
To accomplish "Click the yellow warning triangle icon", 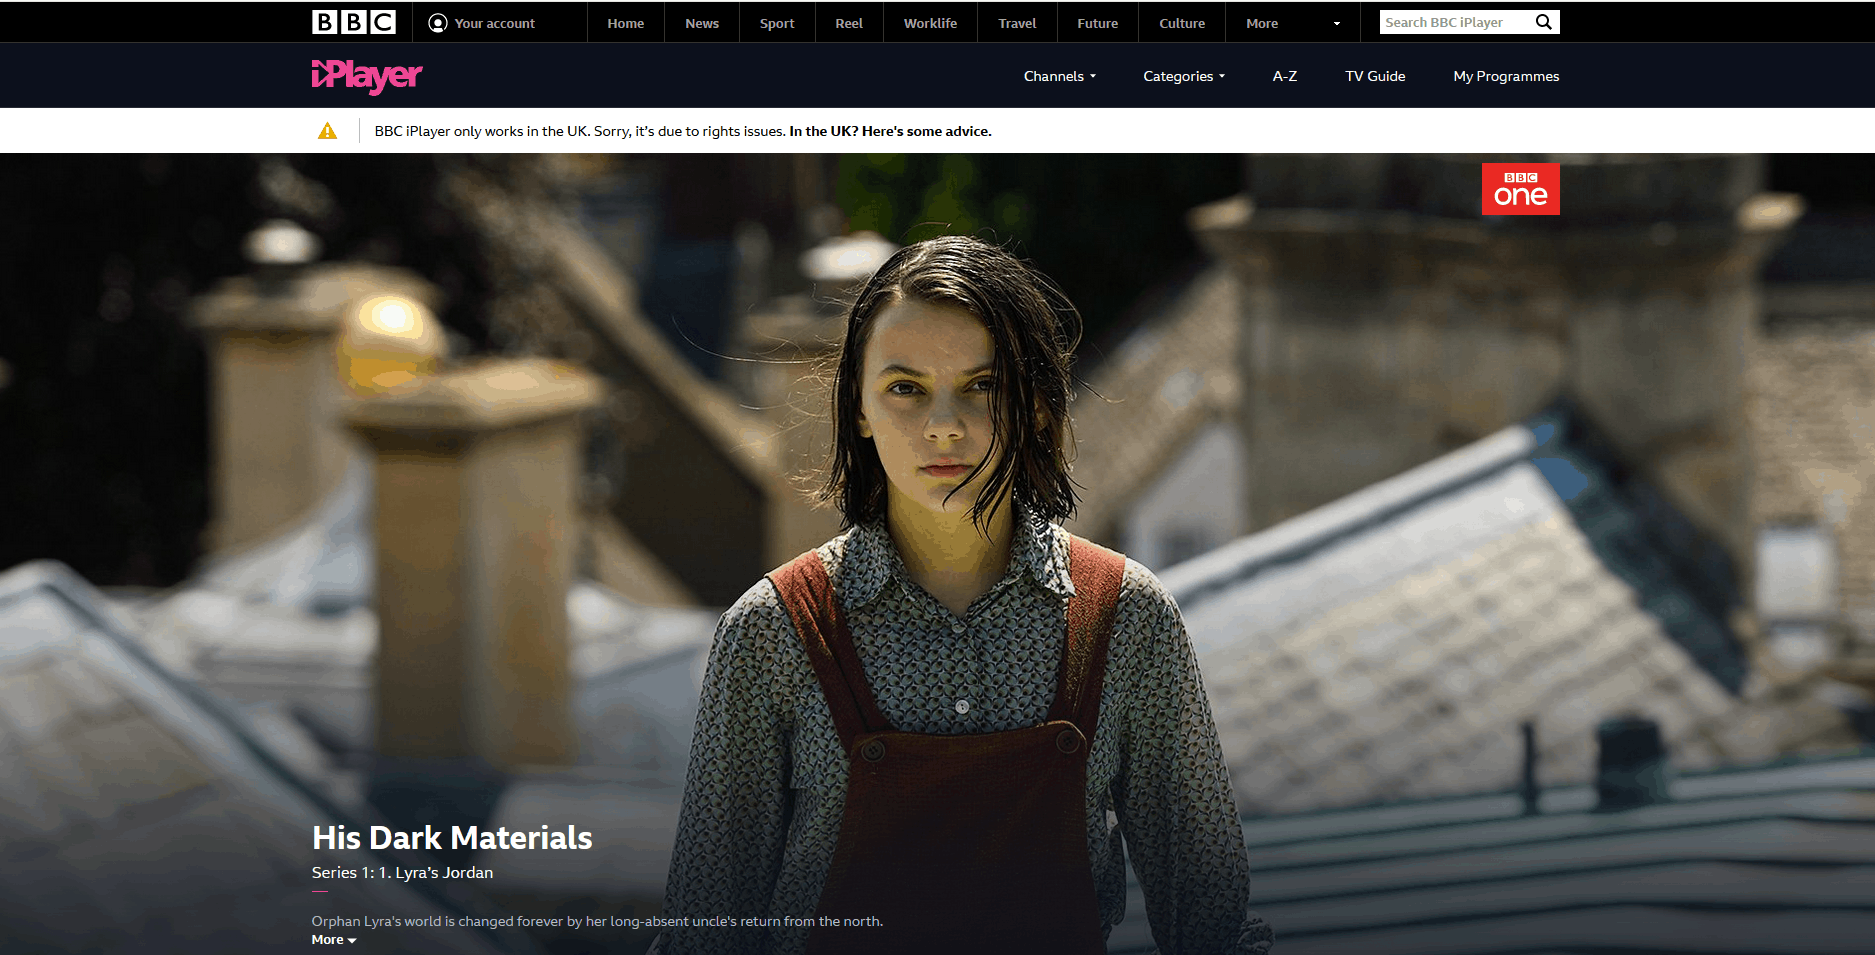I will [x=327, y=130].
